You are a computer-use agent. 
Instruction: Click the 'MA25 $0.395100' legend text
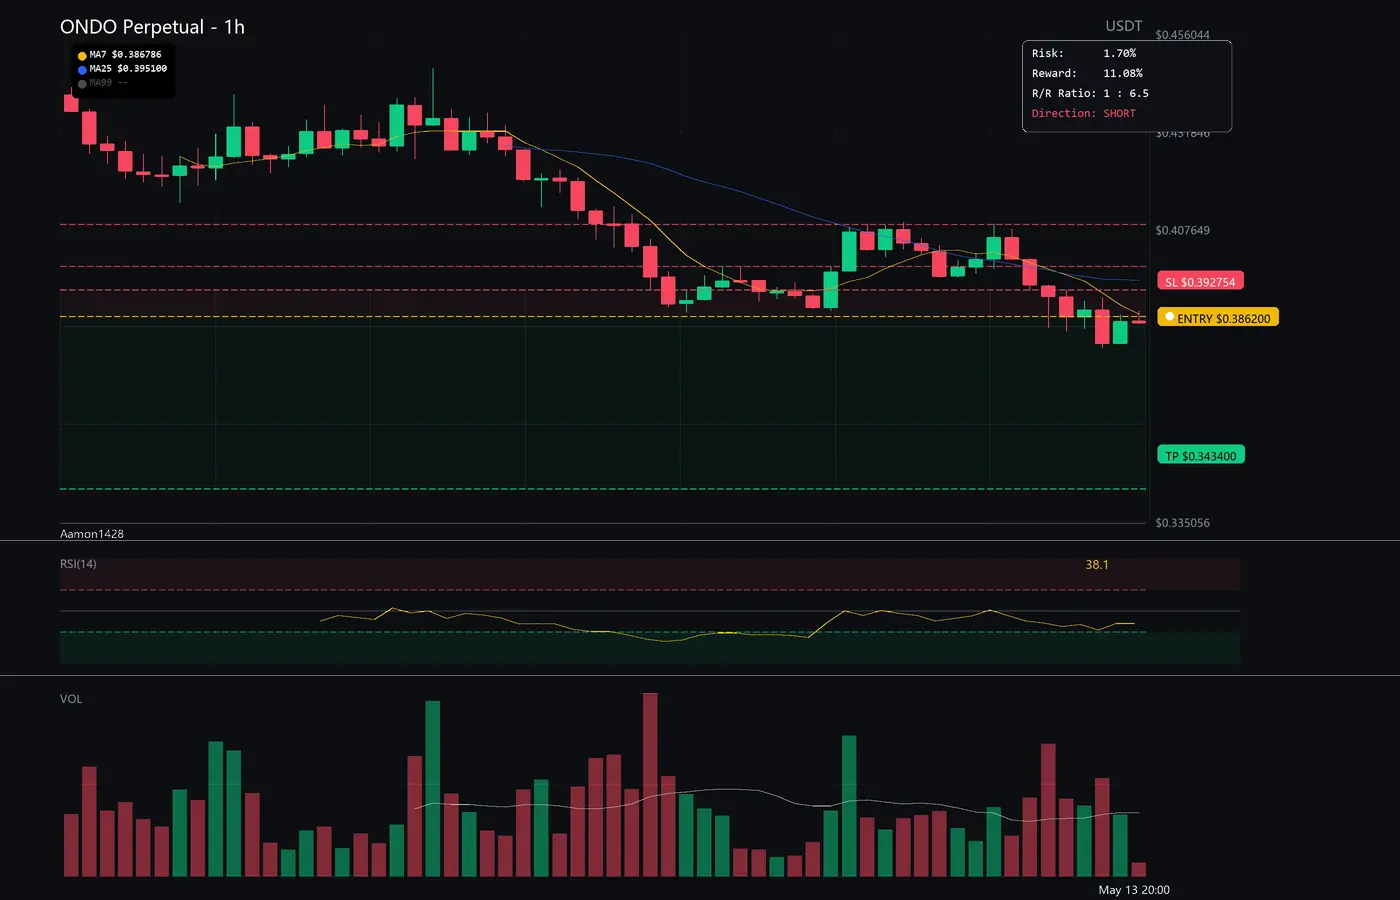click(x=128, y=69)
